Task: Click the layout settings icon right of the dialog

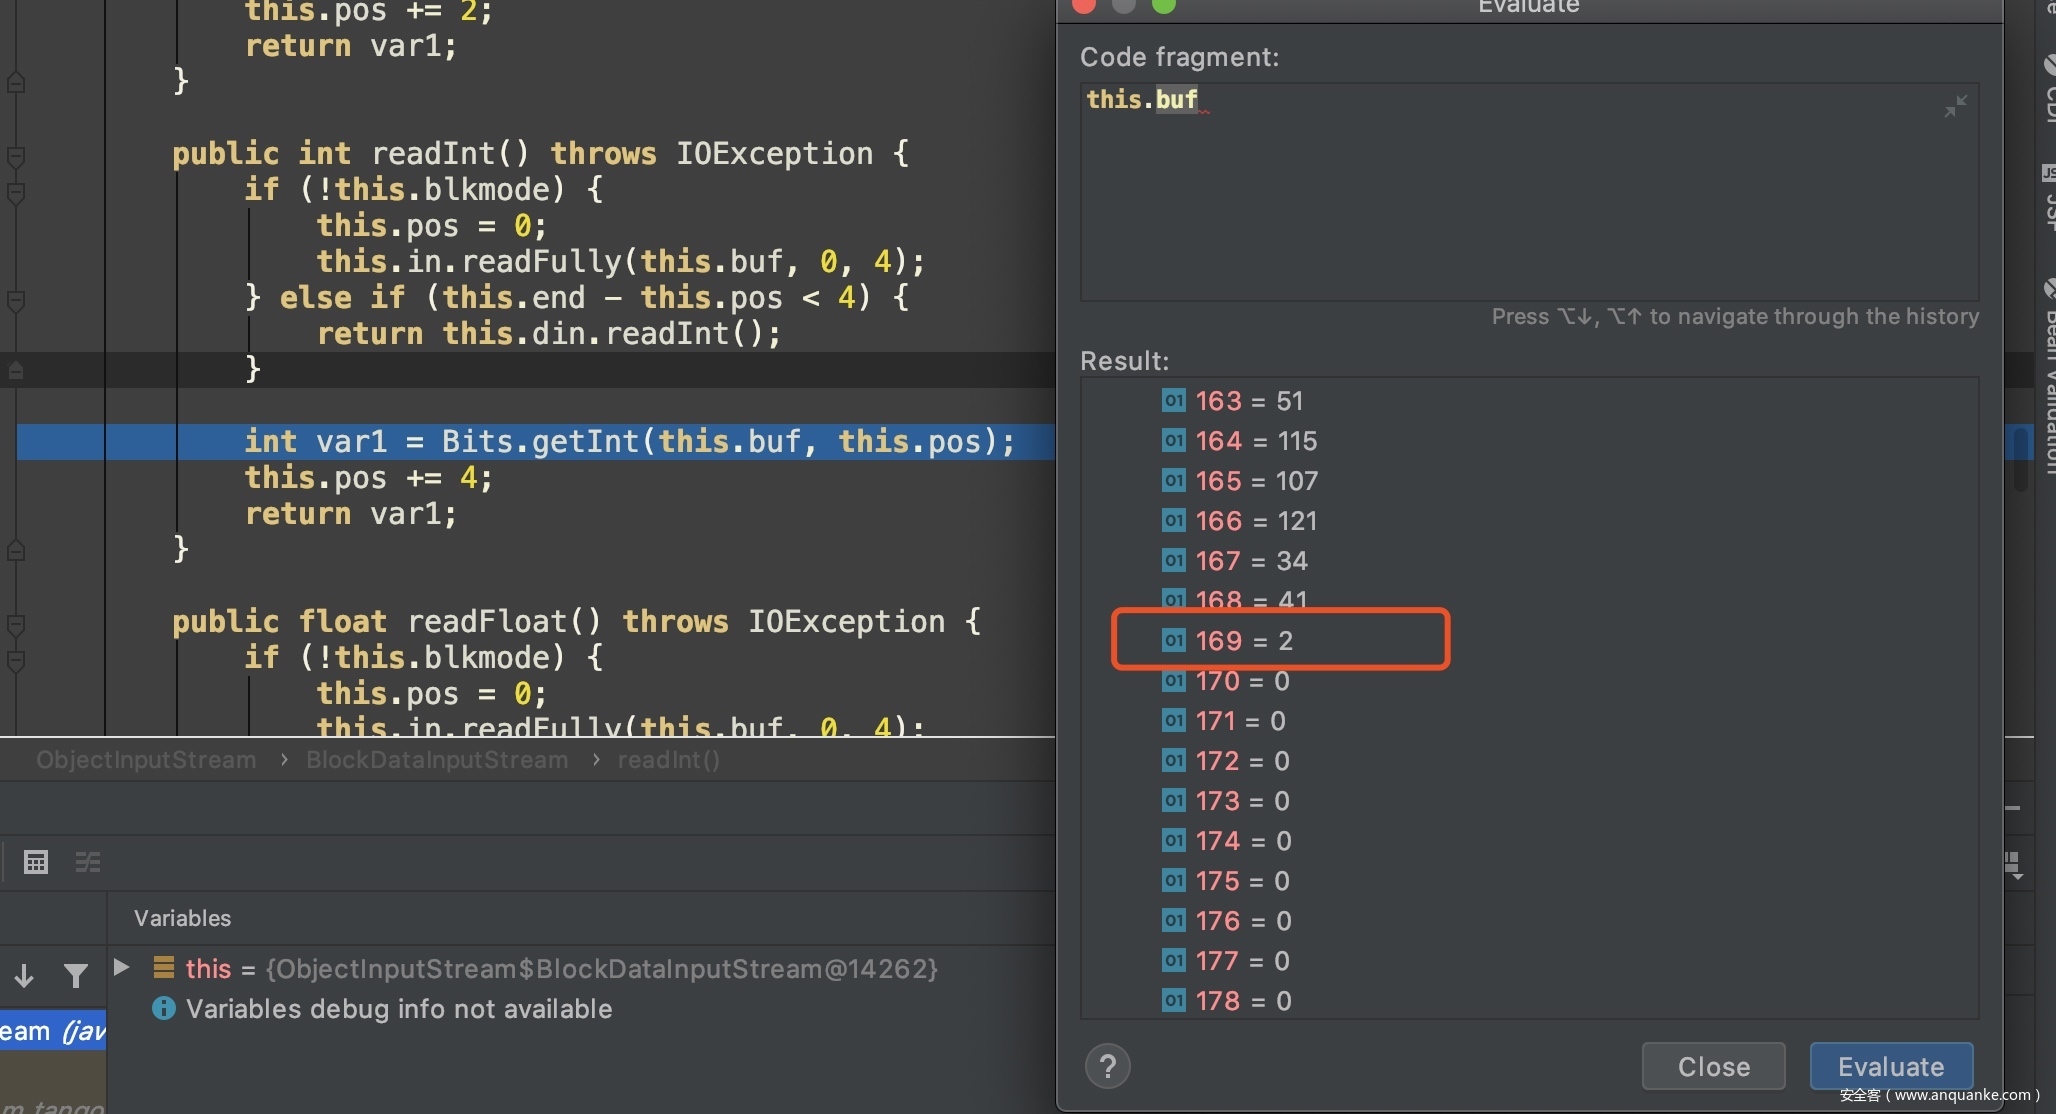Action: click(2014, 865)
